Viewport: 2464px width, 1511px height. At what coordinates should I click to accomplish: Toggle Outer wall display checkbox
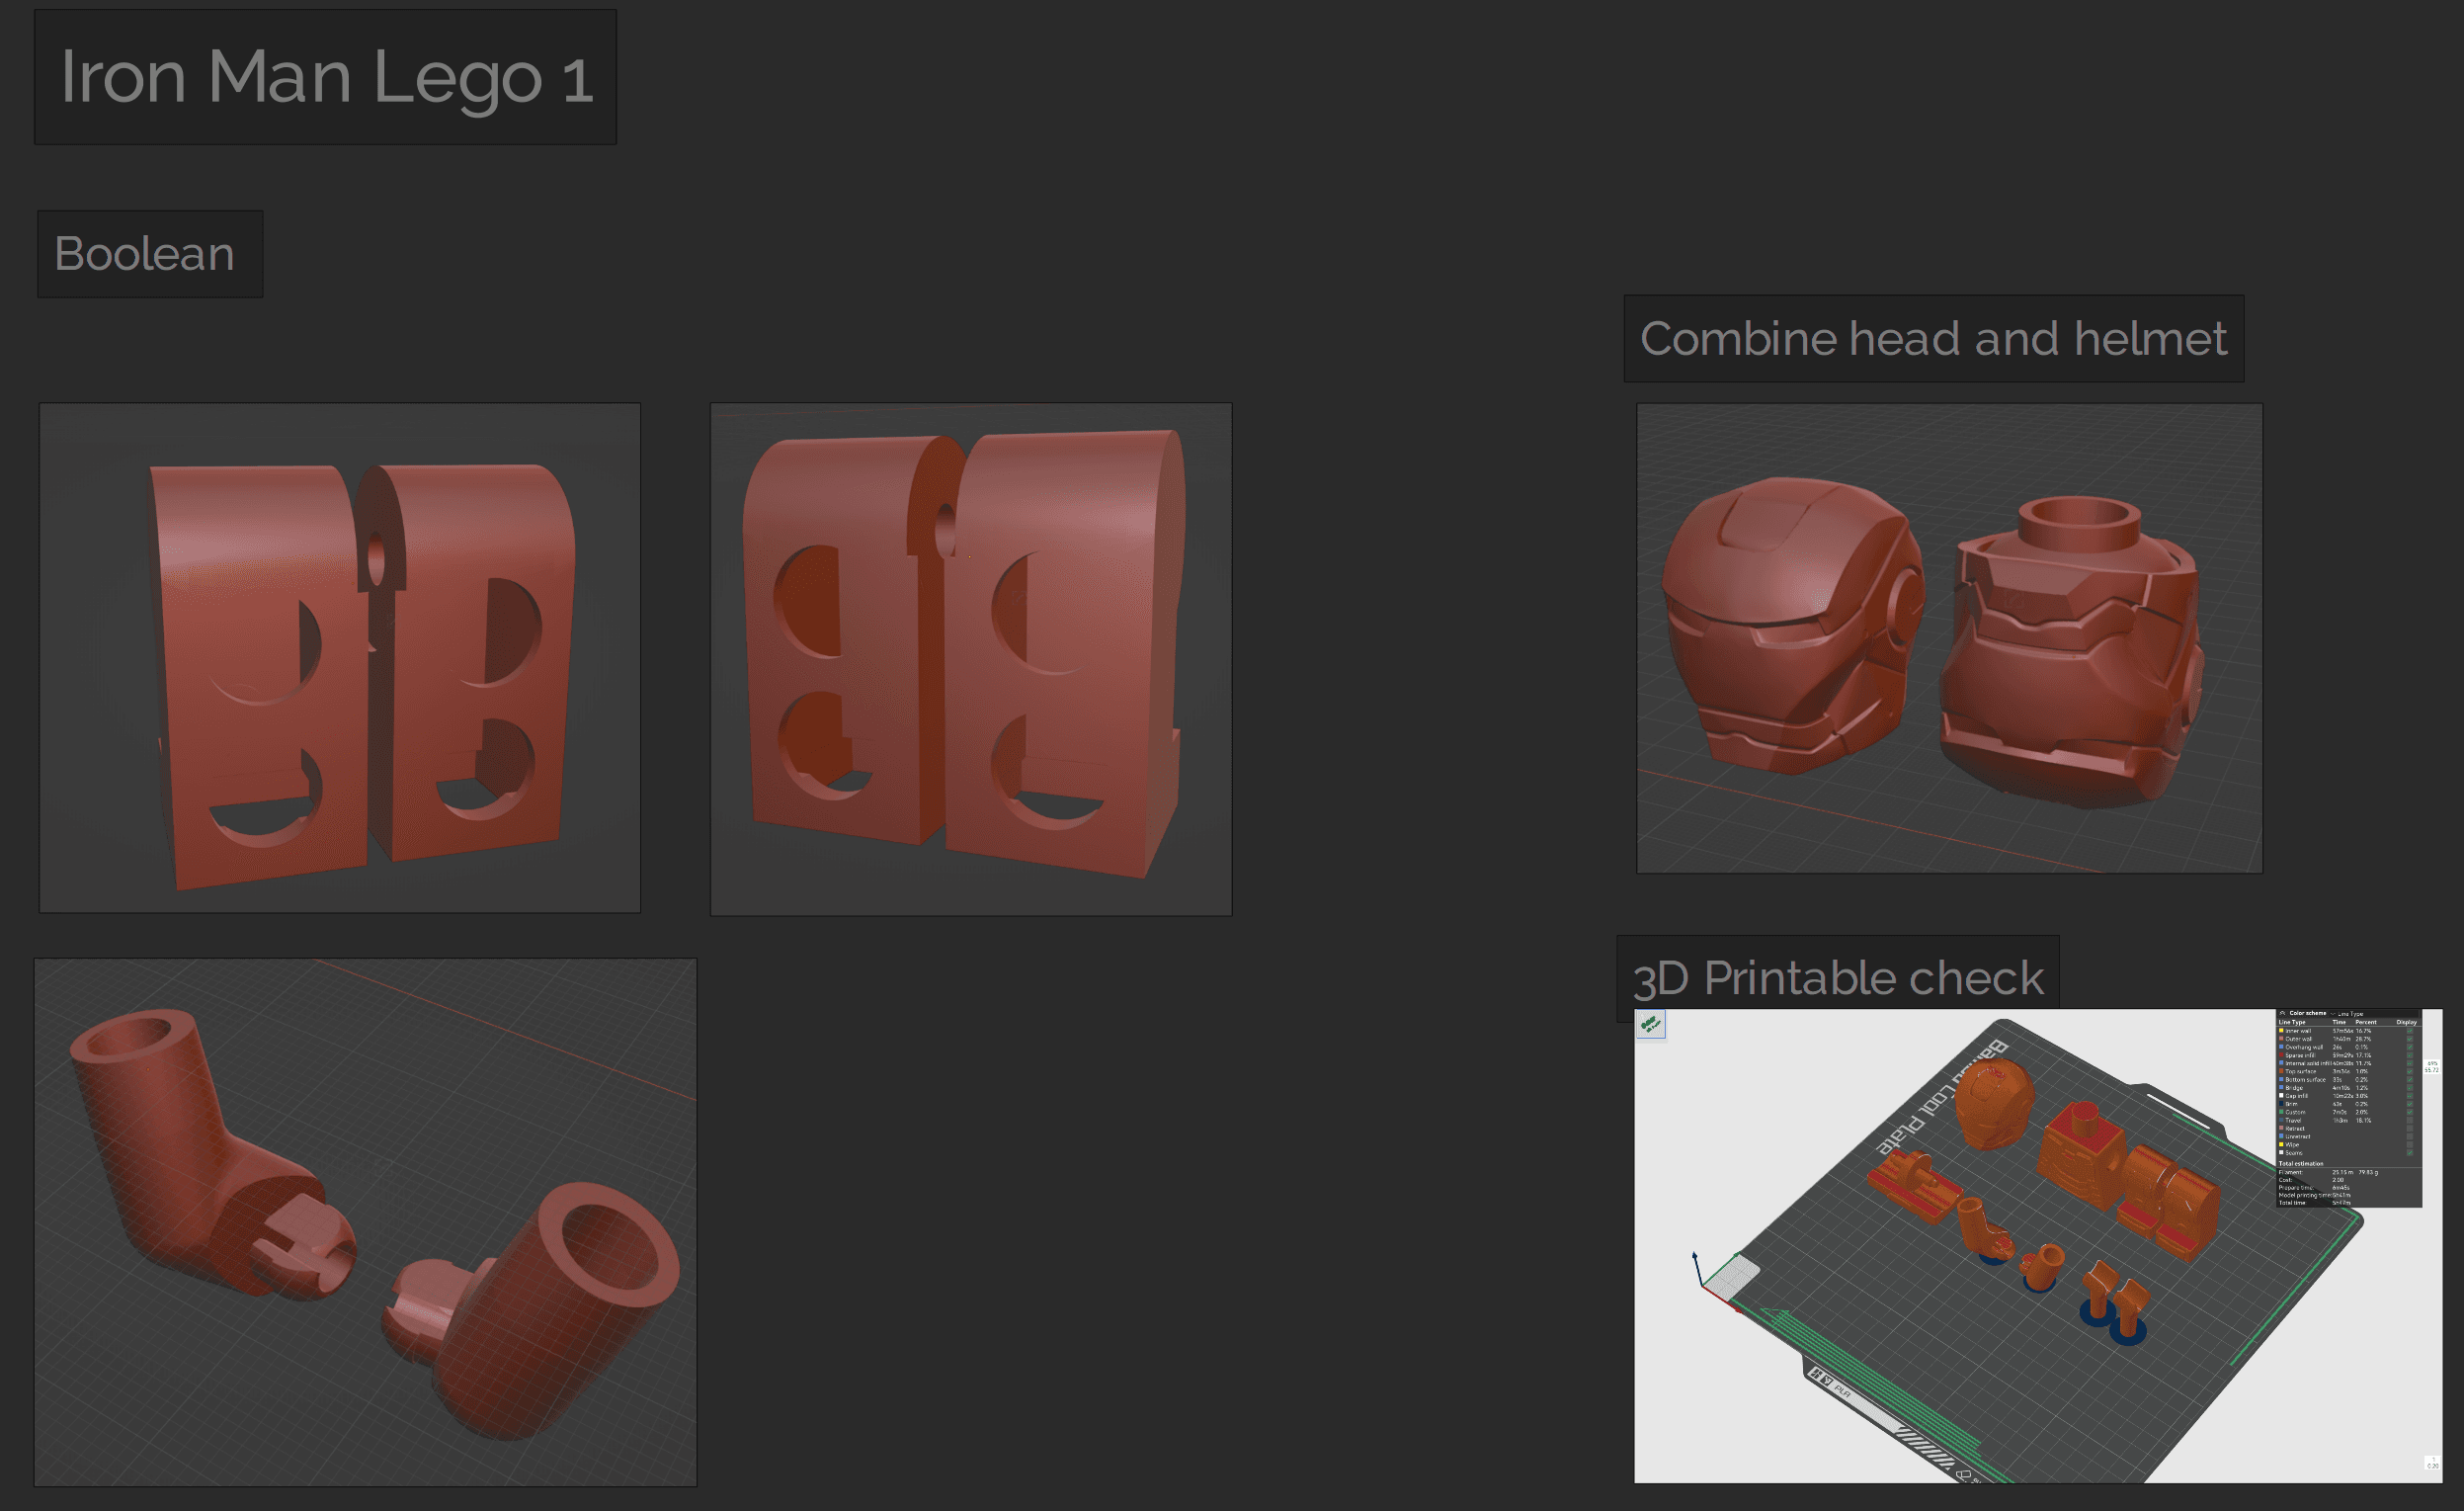[x=2410, y=1040]
